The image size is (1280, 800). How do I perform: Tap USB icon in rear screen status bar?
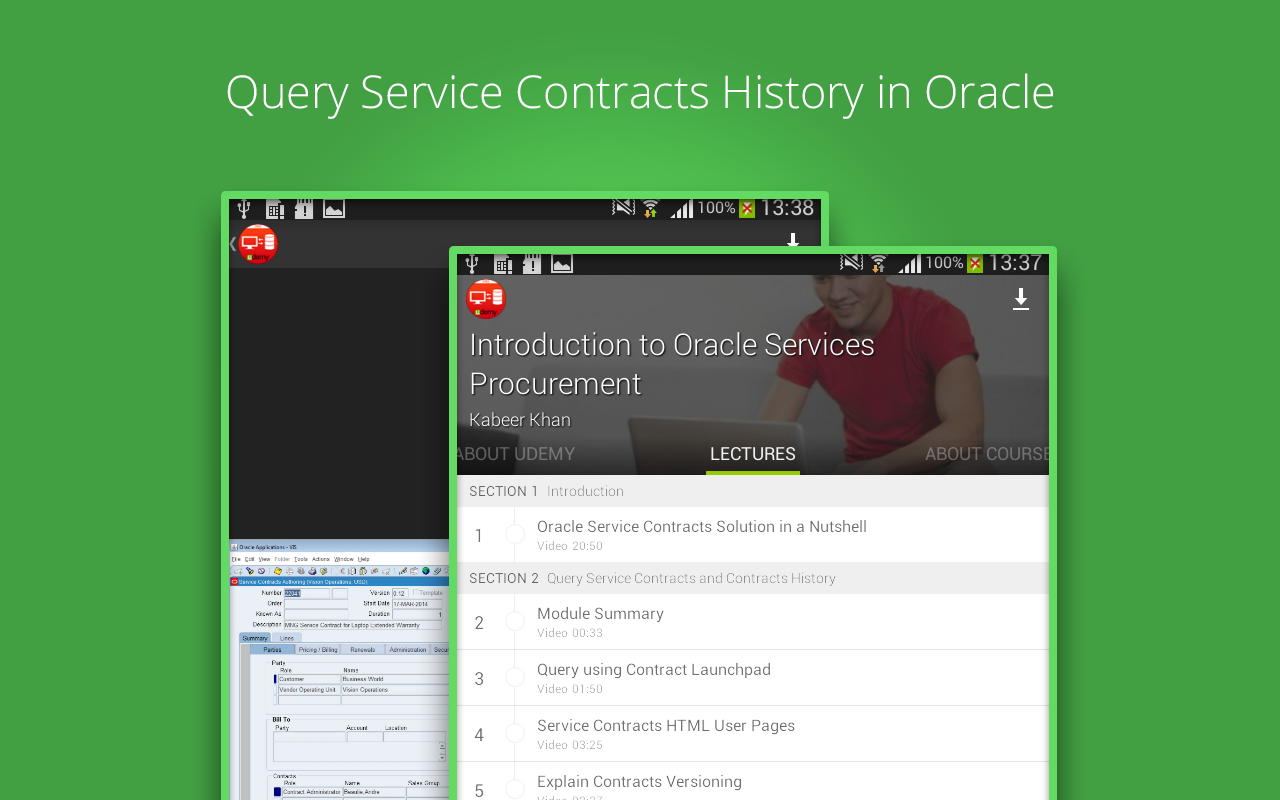244,209
